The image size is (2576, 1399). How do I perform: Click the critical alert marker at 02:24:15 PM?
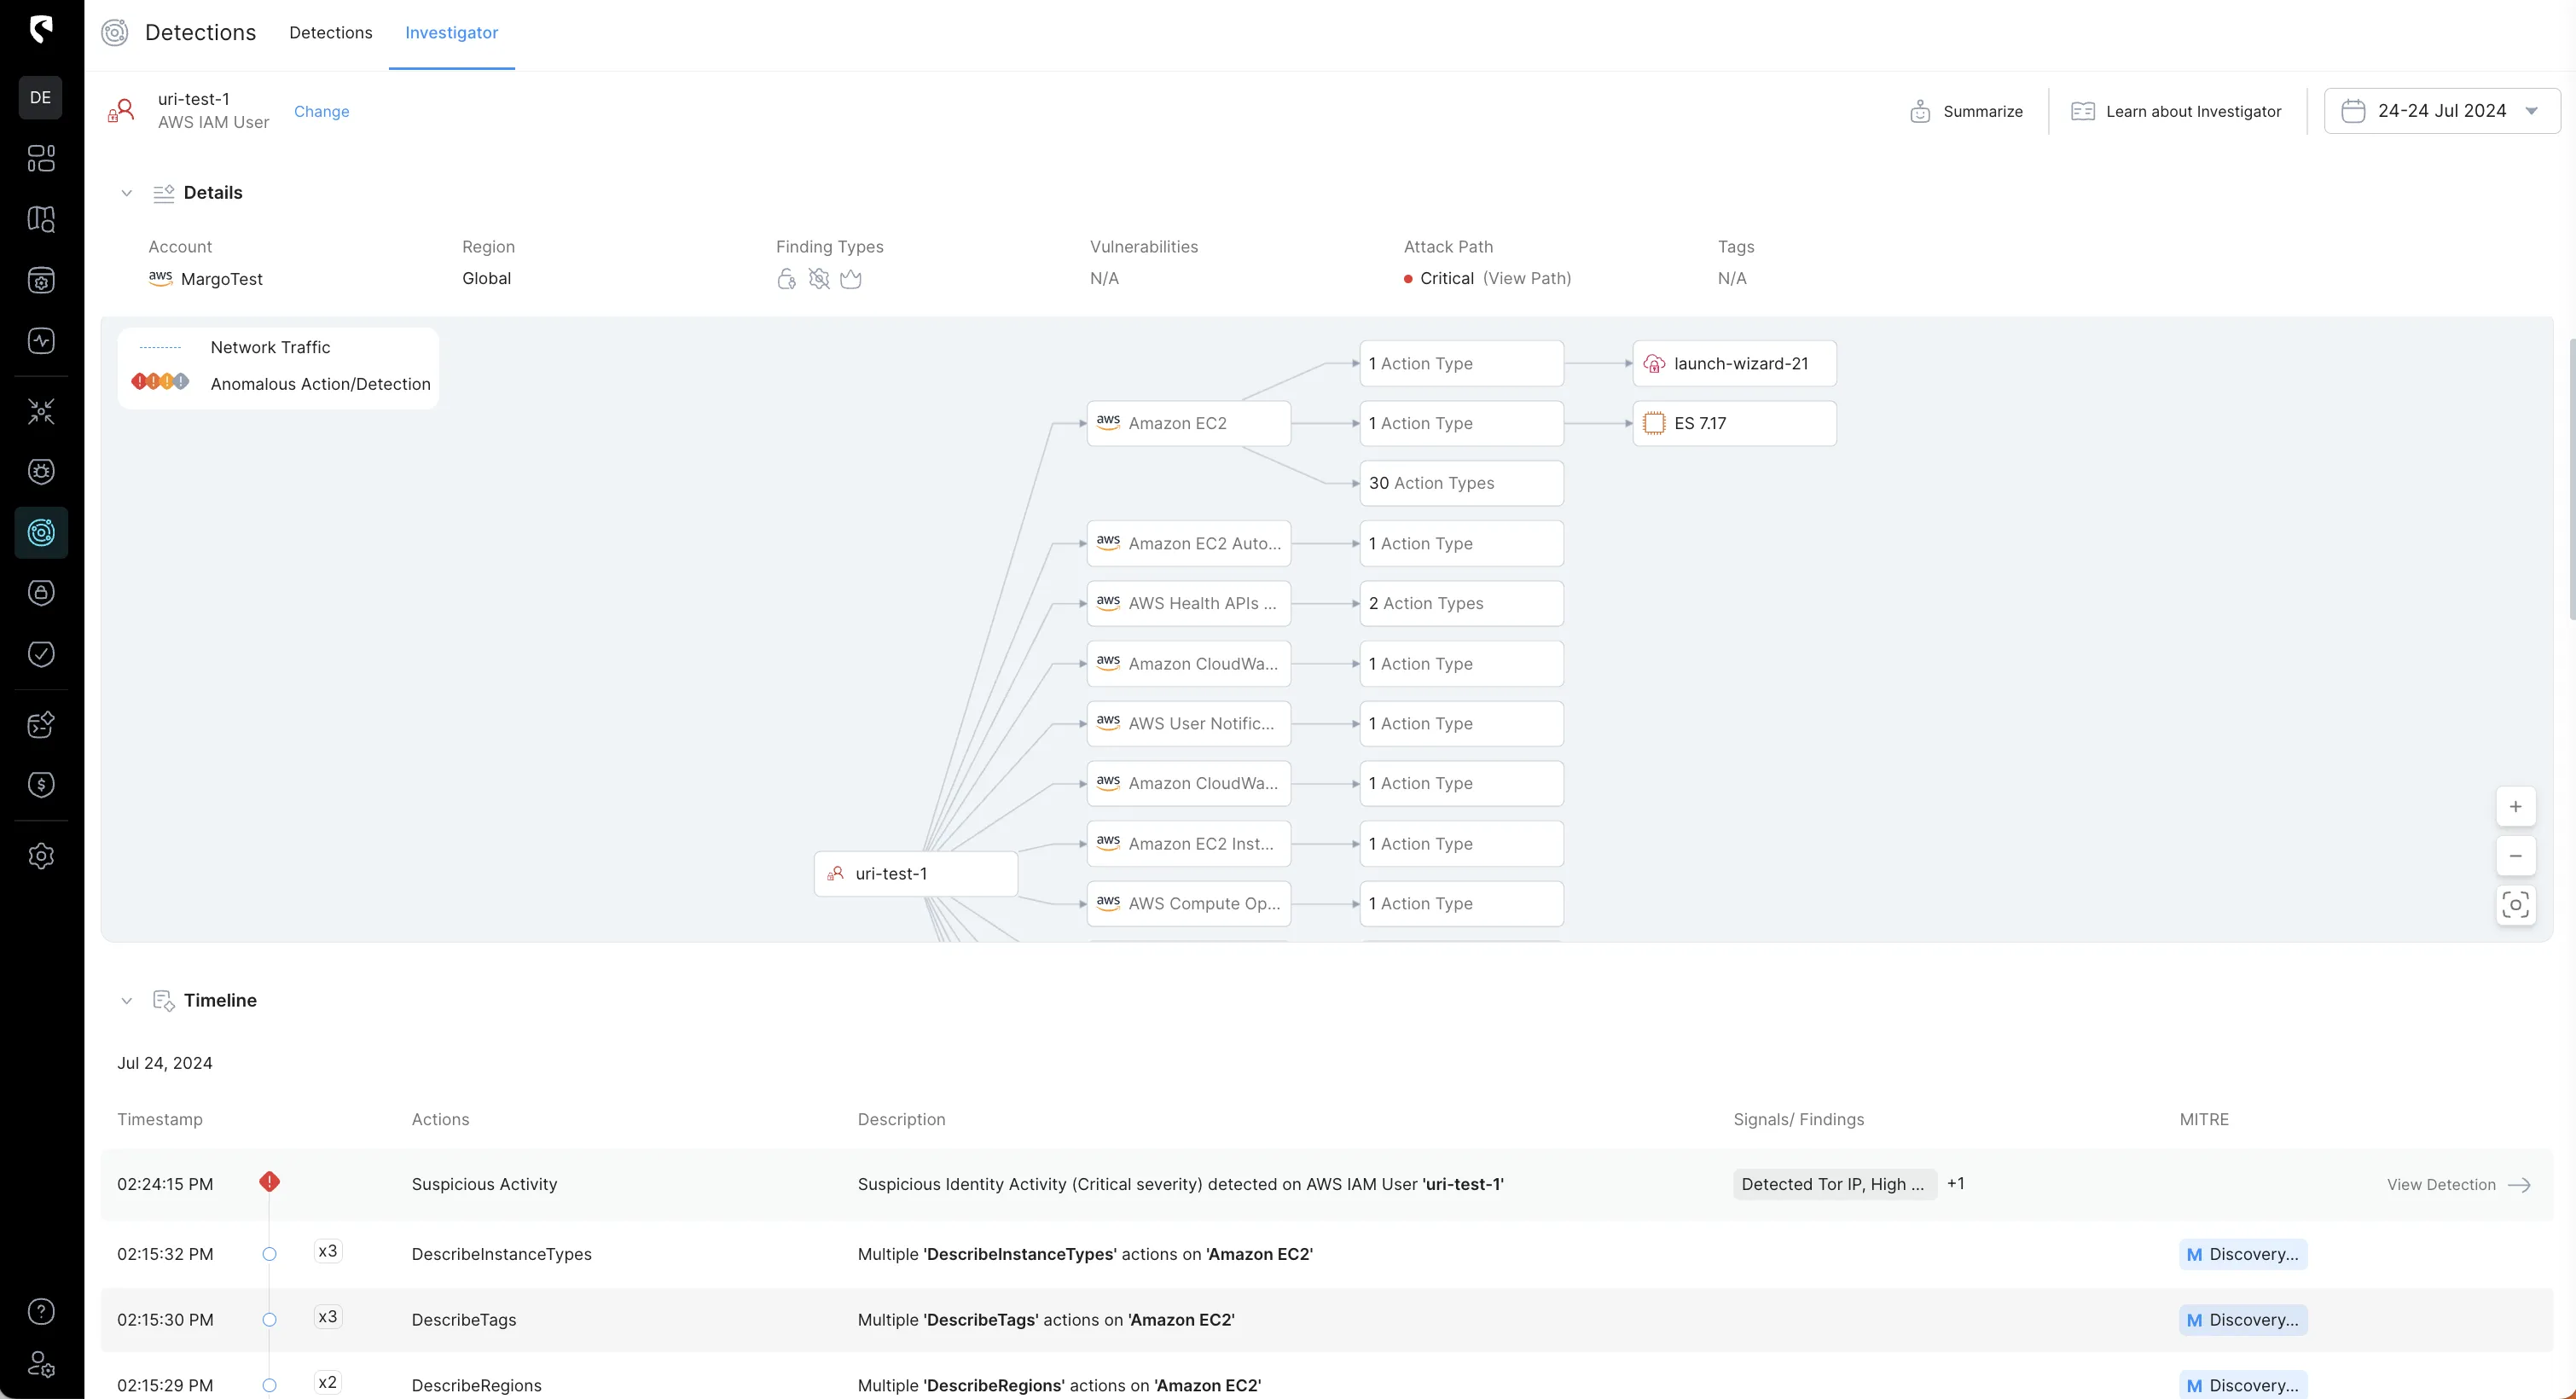pos(269,1182)
